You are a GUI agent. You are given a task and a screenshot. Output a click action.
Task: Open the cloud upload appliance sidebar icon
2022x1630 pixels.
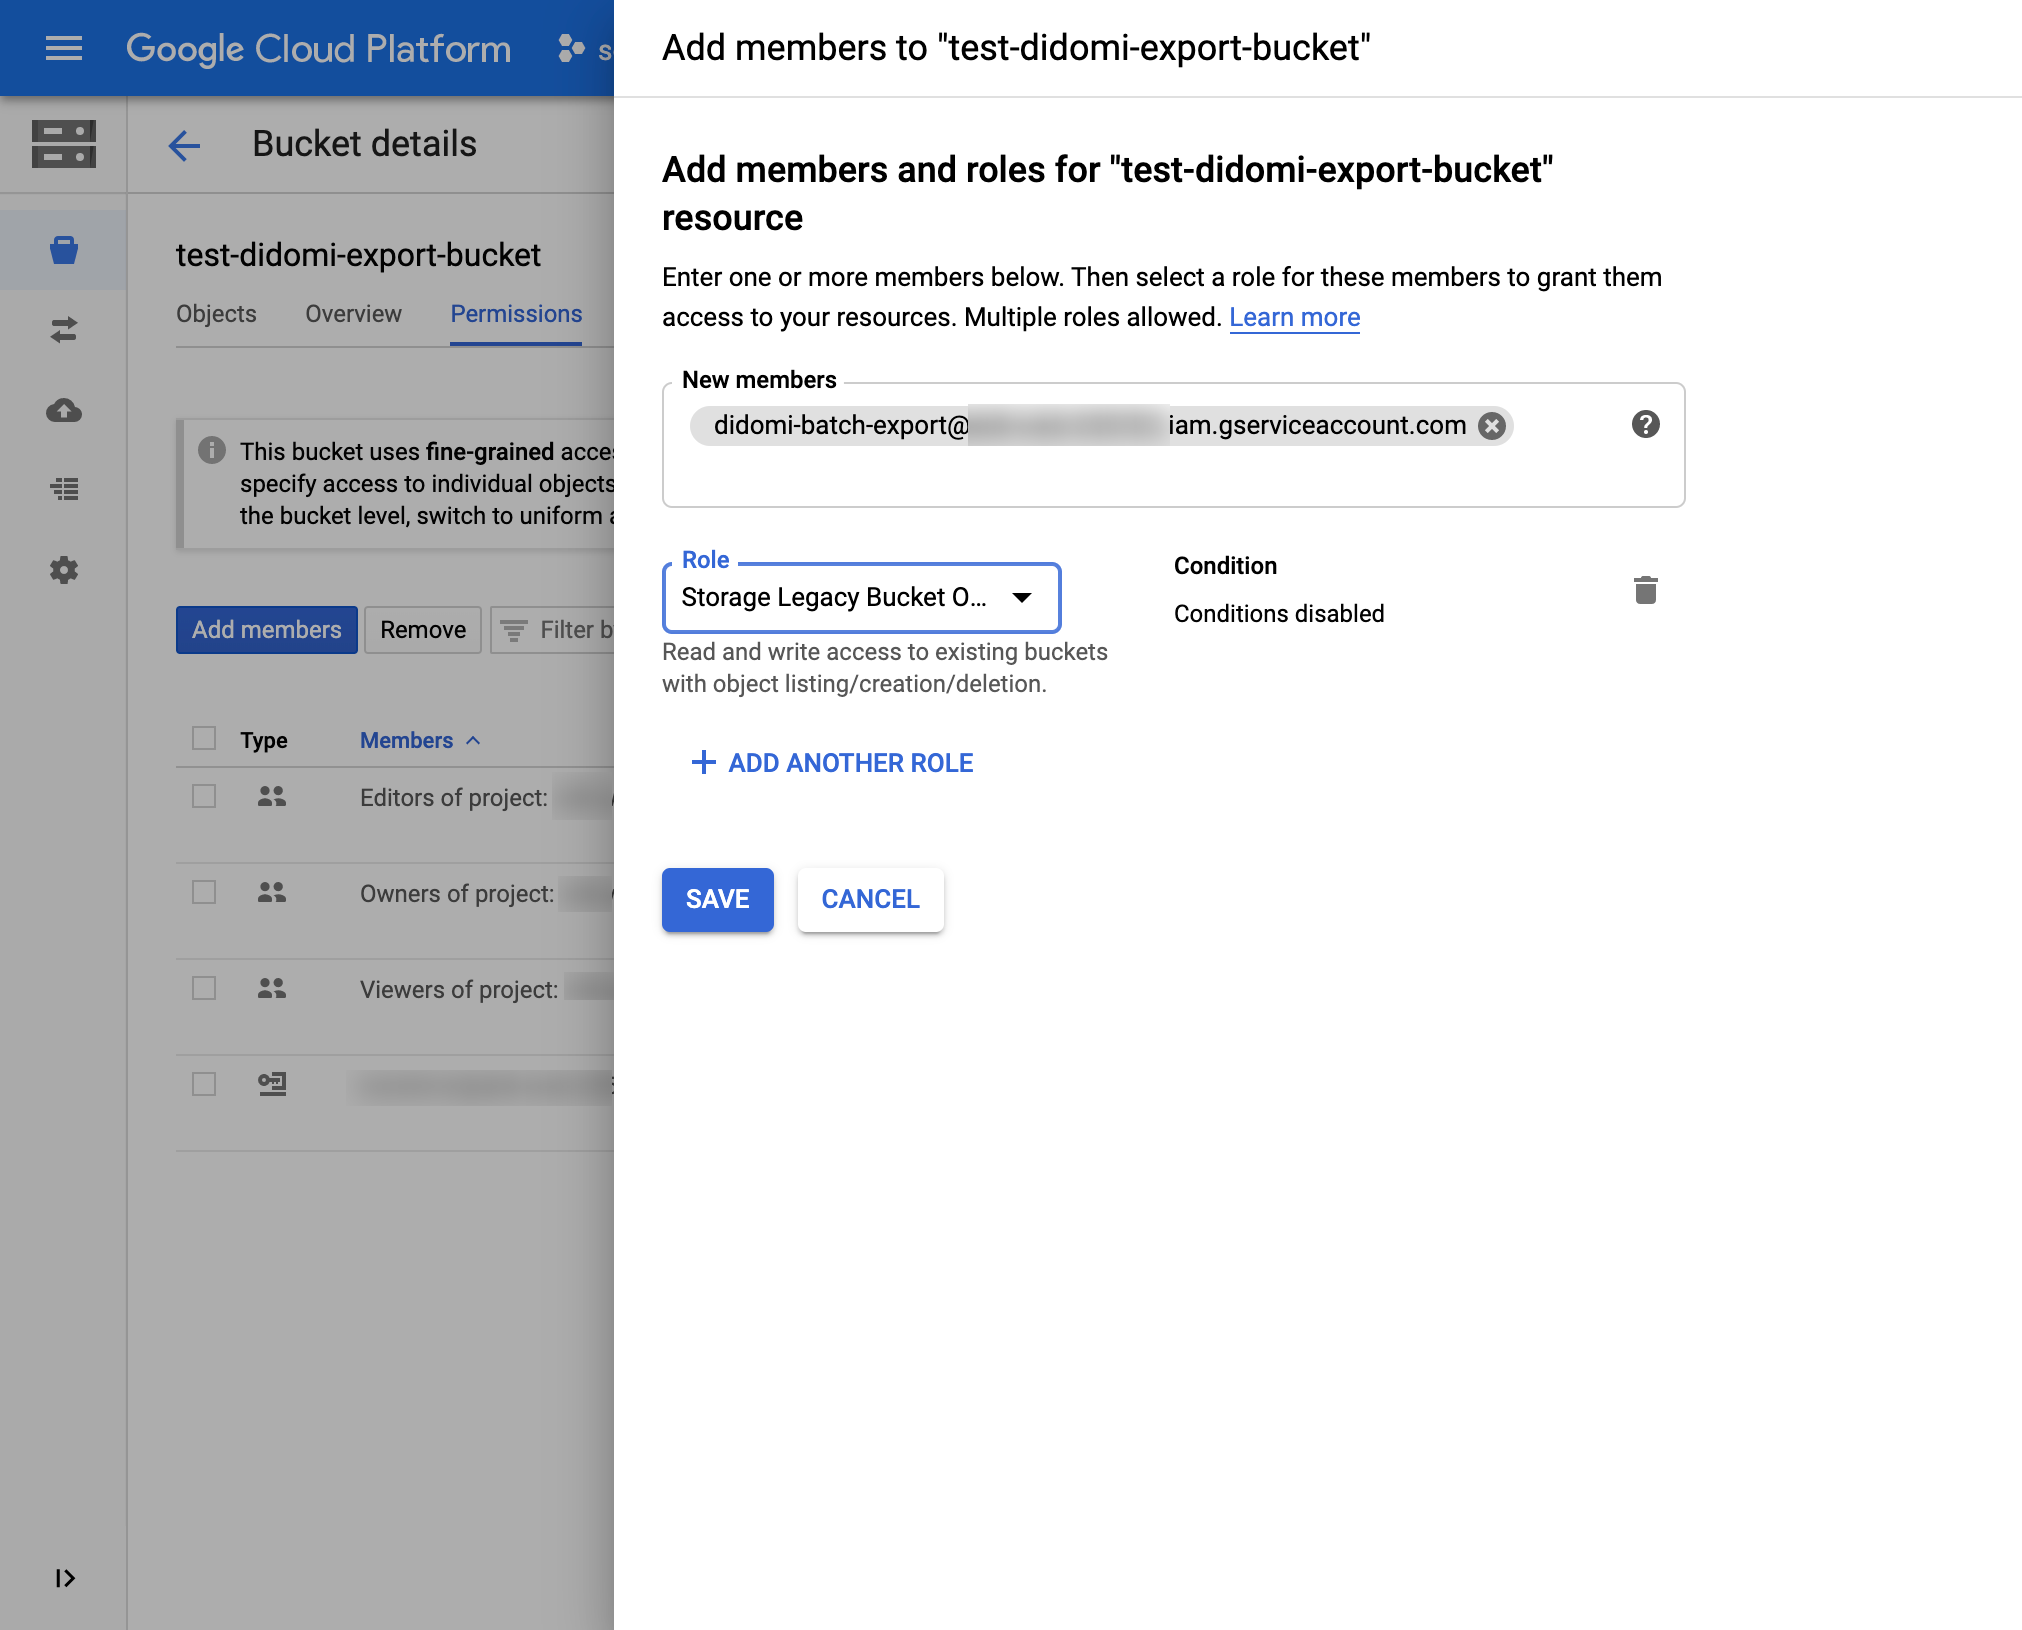click(x=64, y=410)
